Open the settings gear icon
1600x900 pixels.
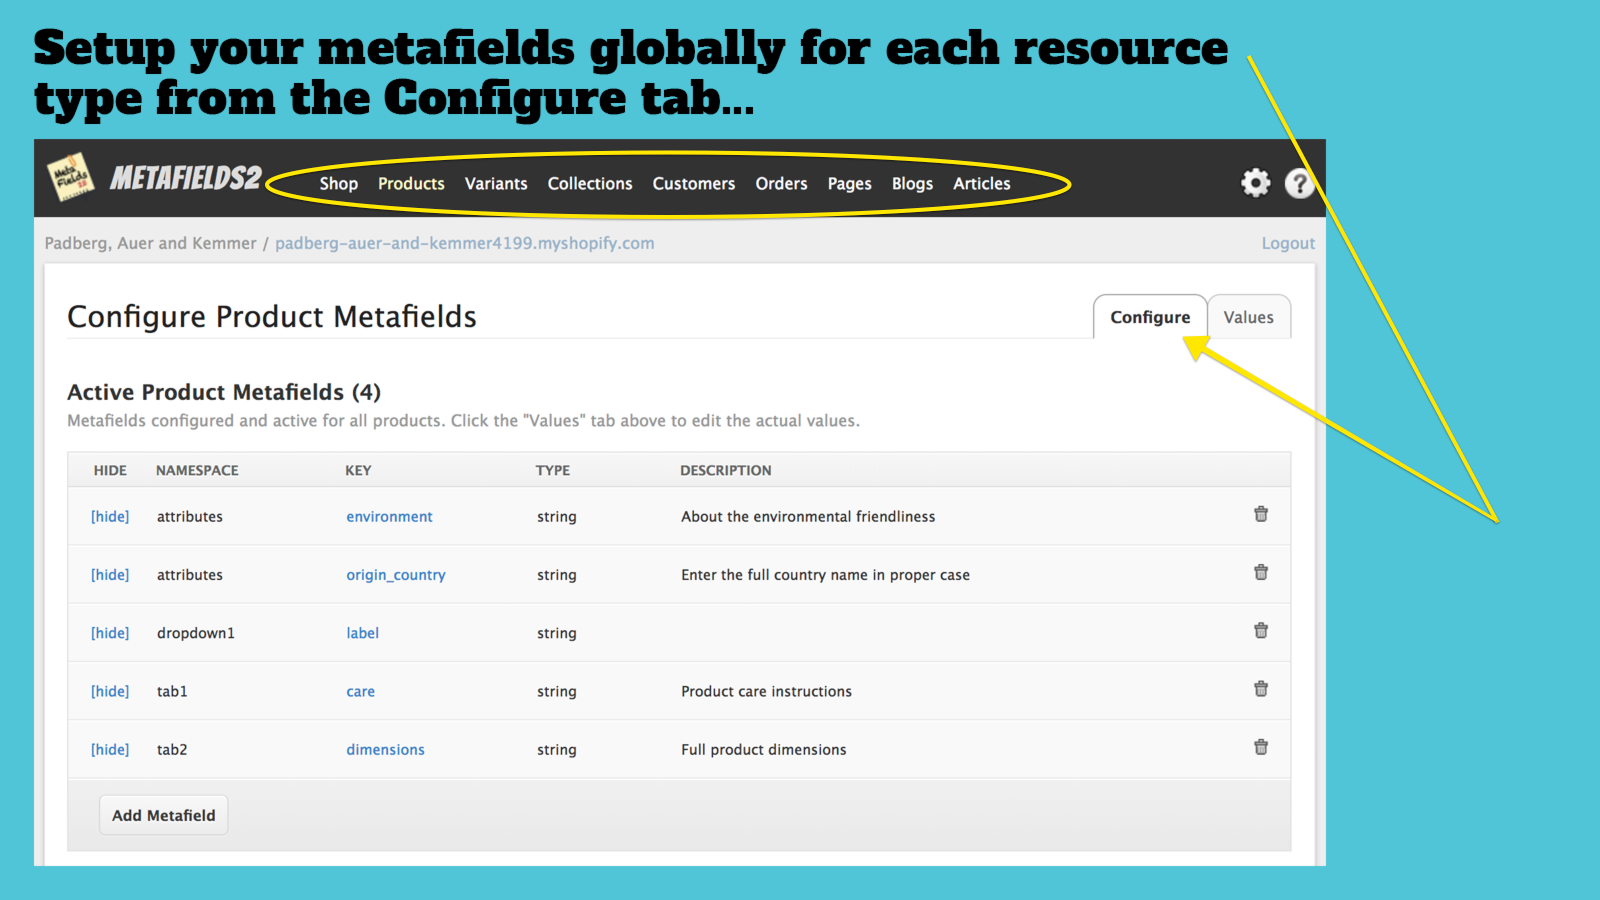(x=1255, y=183)
